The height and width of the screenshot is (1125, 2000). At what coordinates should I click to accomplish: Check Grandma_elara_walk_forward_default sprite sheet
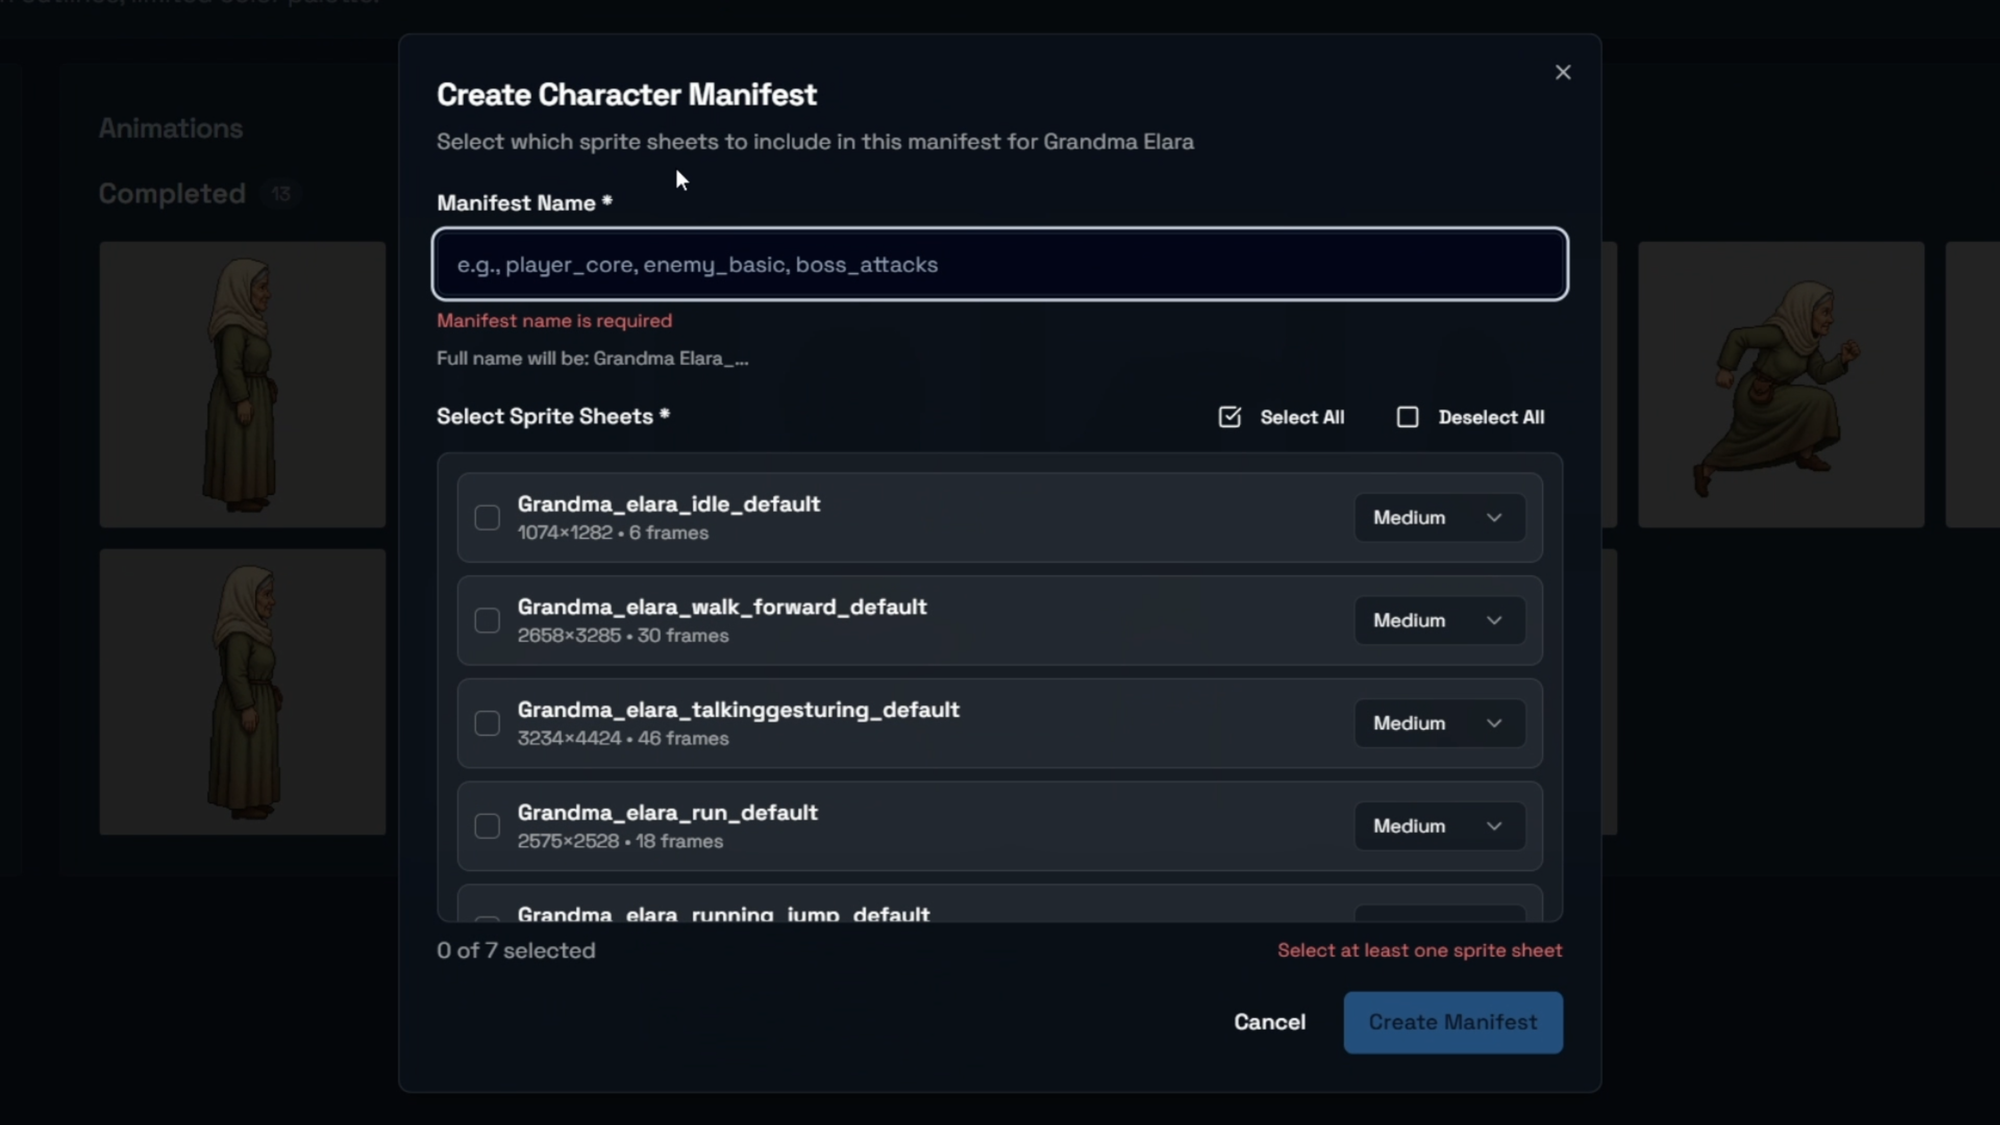487,621
